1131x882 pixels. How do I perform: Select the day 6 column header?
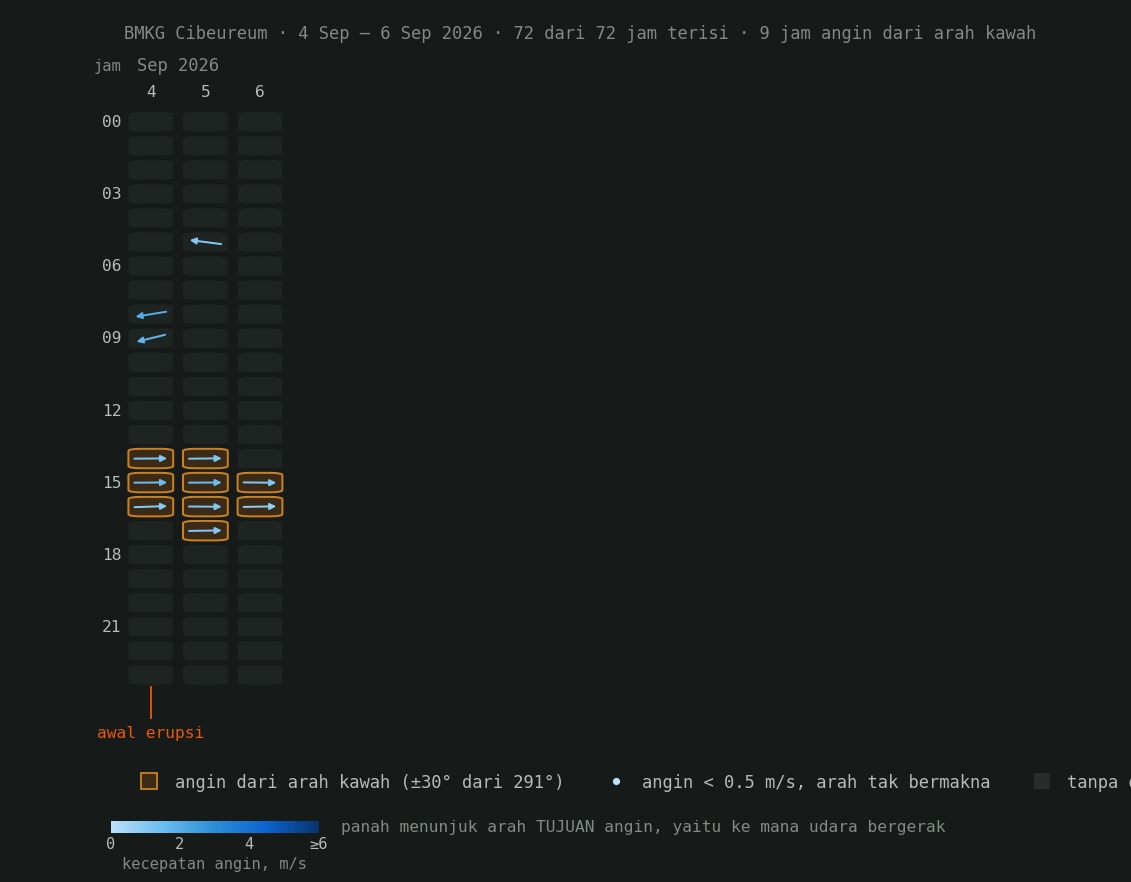pyautogui.click(x=260, y=92)
